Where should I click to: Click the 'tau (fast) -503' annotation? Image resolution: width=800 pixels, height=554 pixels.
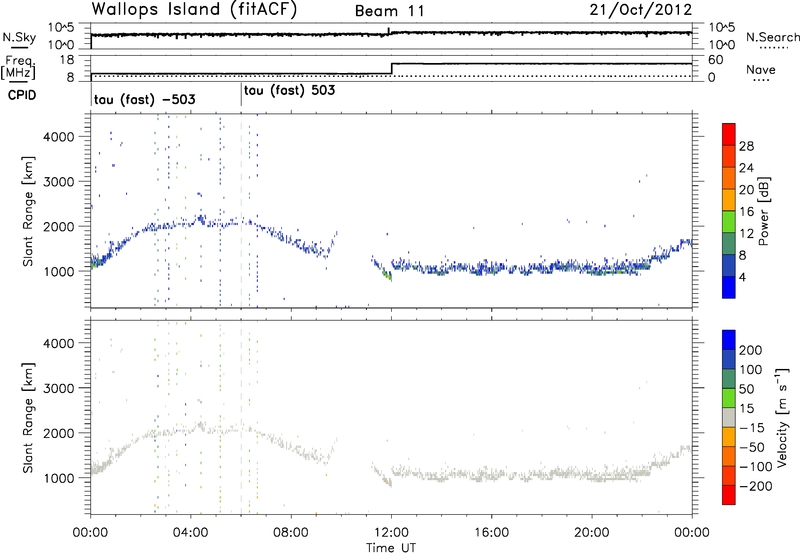point(144,100)
